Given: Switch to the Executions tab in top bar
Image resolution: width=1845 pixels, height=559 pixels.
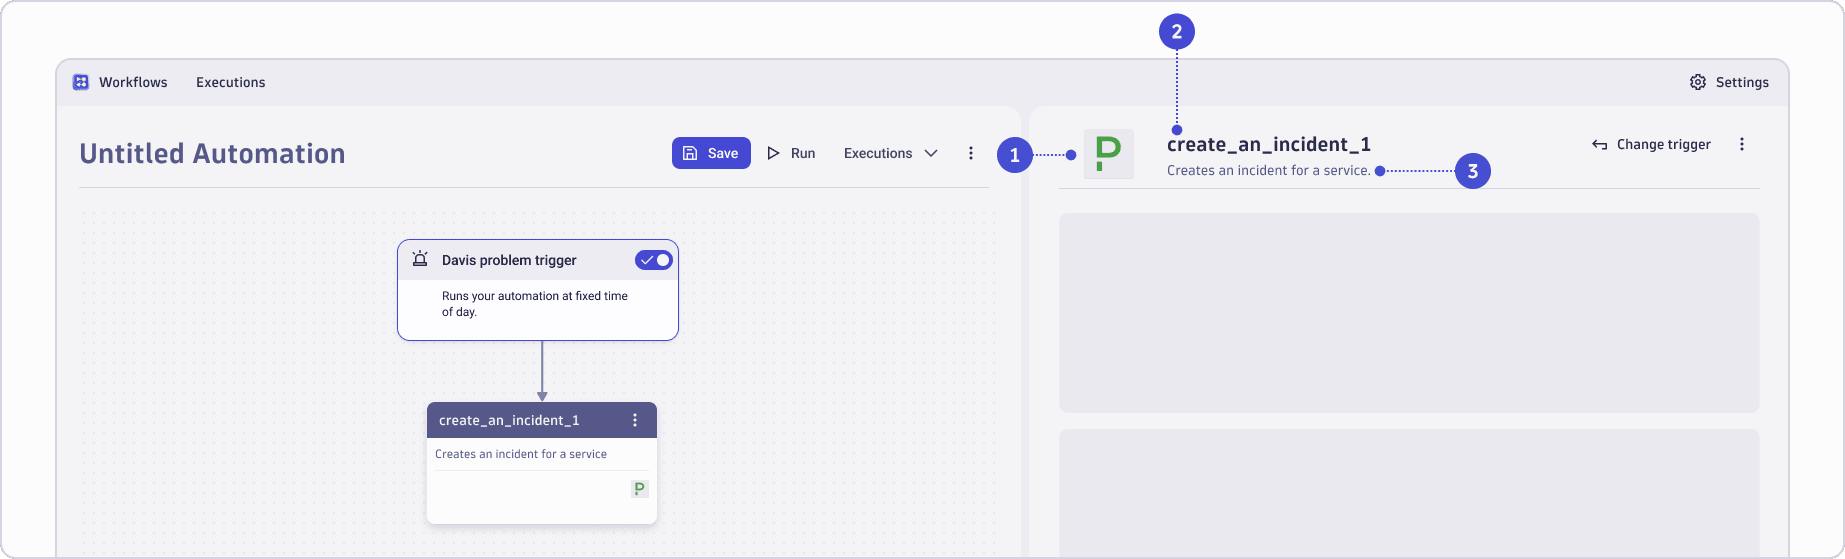Looking at the screenshot, I should [230, 82].
